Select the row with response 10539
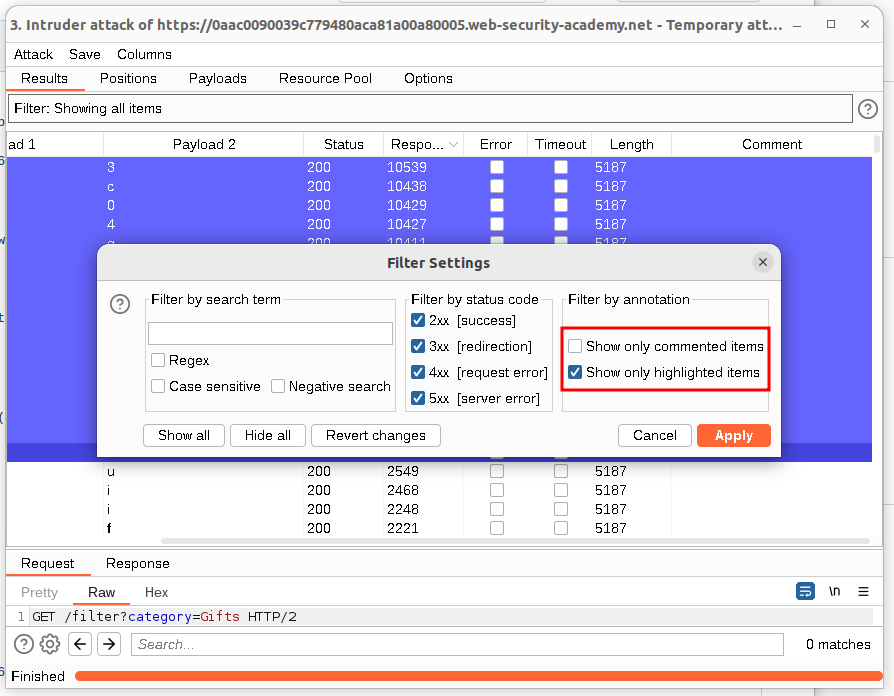Image resolution: width=894 pixels, height=696 pixels. coord(439,167)
